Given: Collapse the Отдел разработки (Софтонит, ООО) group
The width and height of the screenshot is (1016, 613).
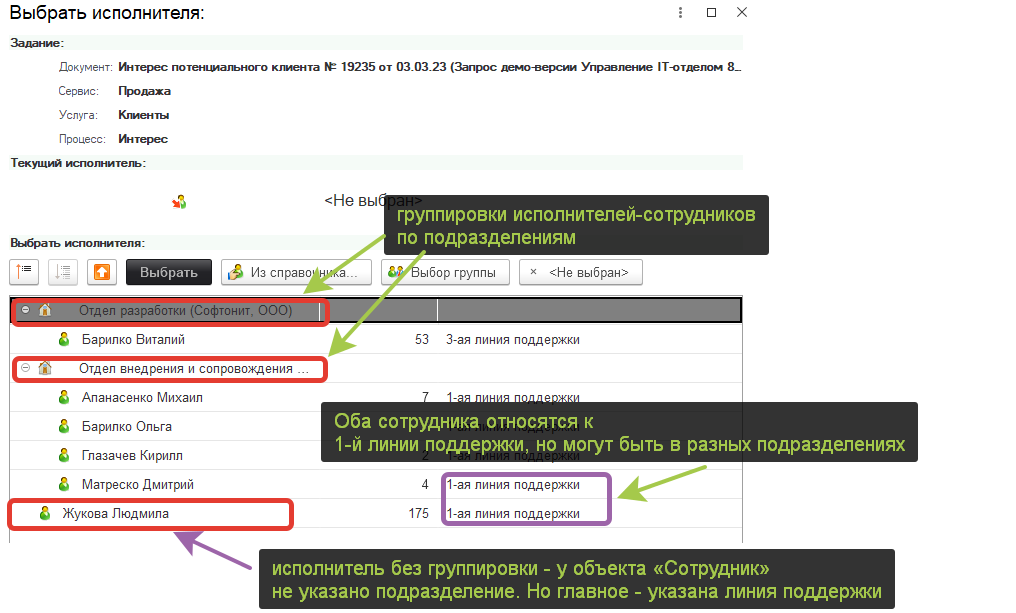Looking at the screenshot, I should [26, 311].
